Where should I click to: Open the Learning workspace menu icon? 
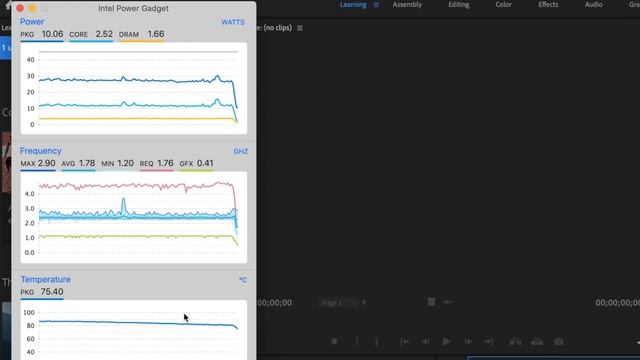click(376, 5)
